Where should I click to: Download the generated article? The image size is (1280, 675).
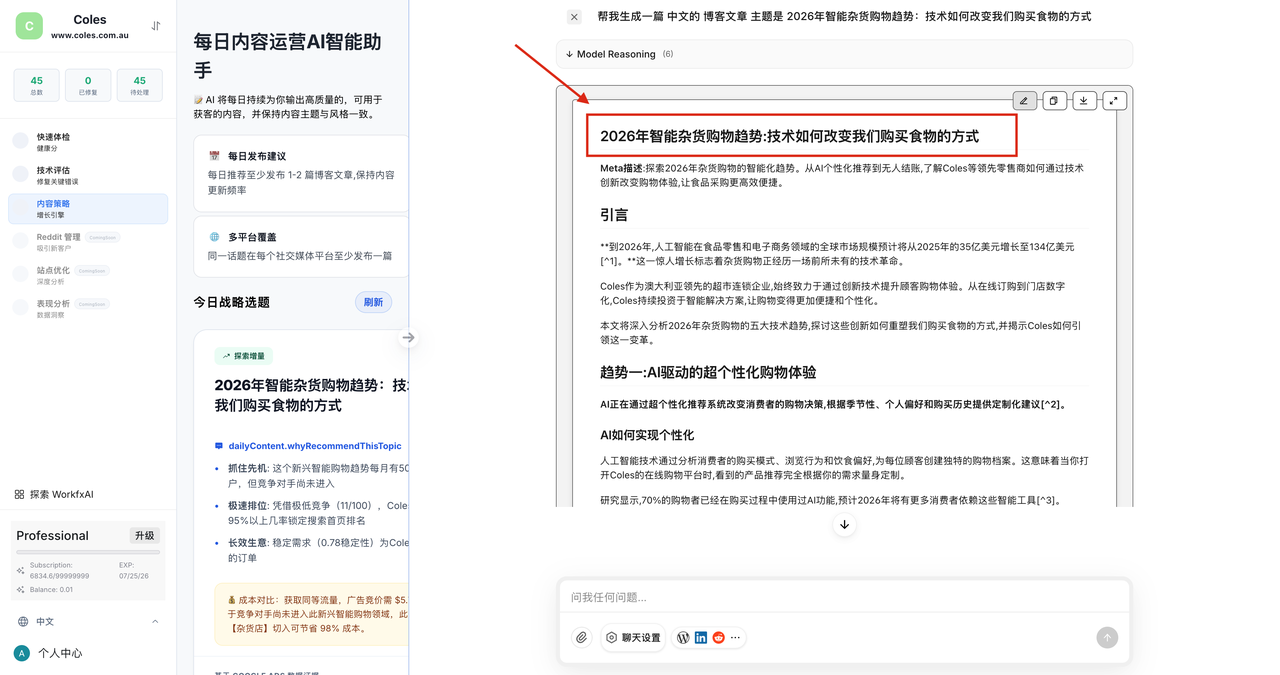coord(1084,101)
